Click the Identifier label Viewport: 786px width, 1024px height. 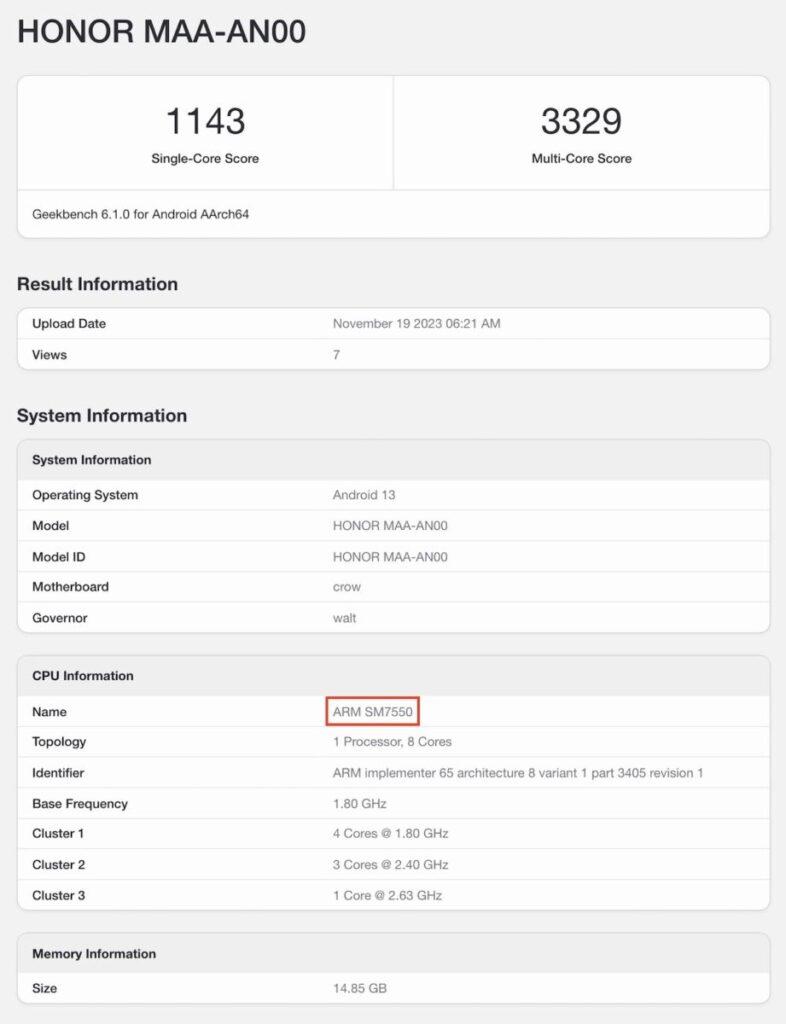click(58, 773)
